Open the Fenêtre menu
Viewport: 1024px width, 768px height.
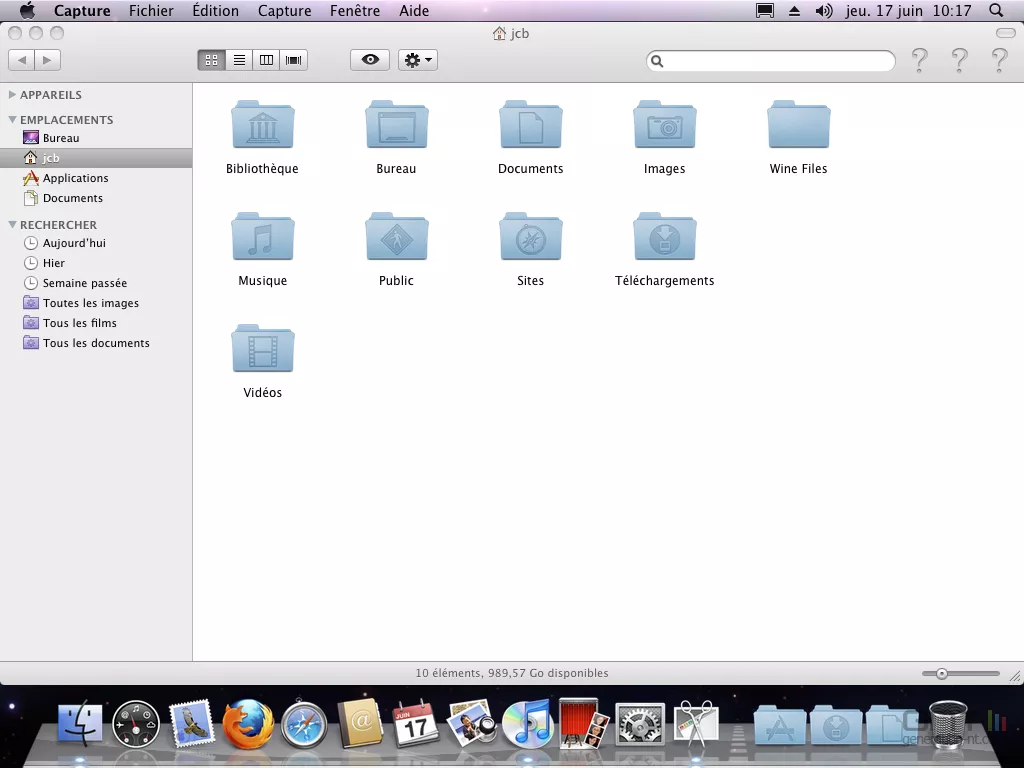coord(354,11)
